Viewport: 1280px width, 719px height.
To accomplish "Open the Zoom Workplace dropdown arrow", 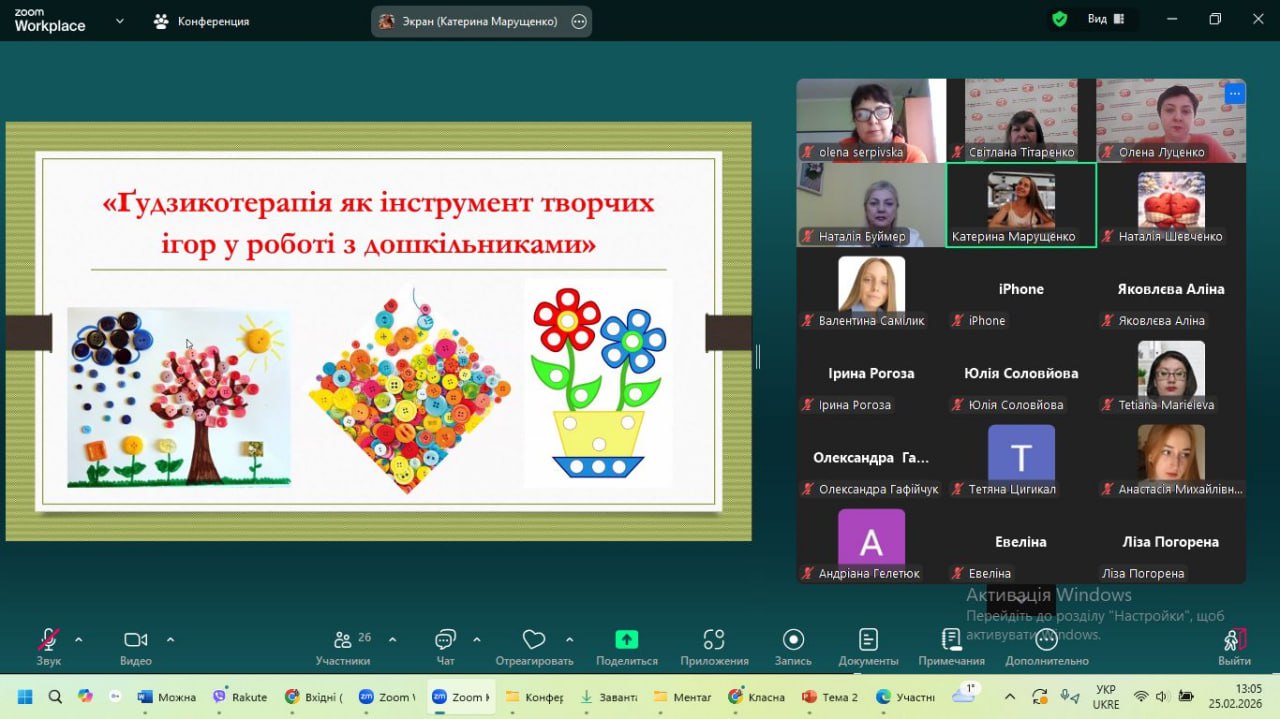I will click(x=120, y=20).
